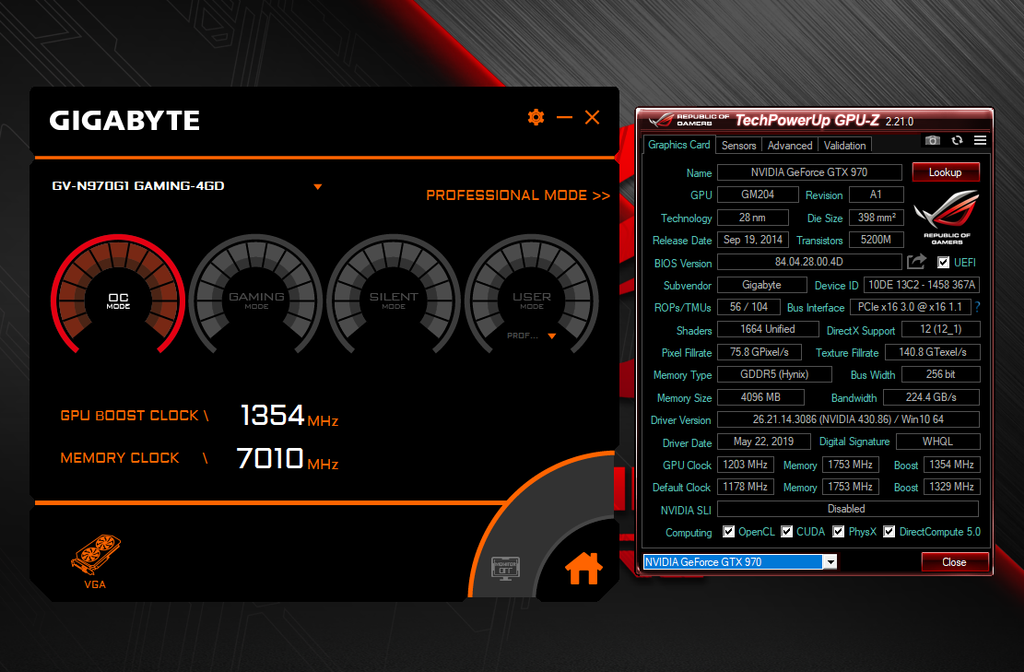
Task: Toggle the PhysX checkbox
Action: tap(839, 532)
